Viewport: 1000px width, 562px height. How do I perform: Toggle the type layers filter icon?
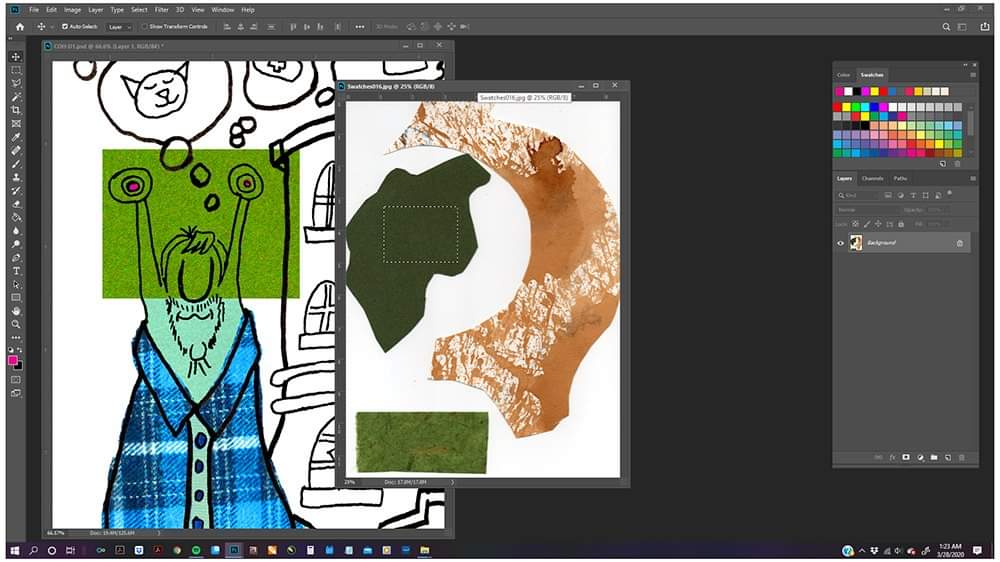[913, 195]
